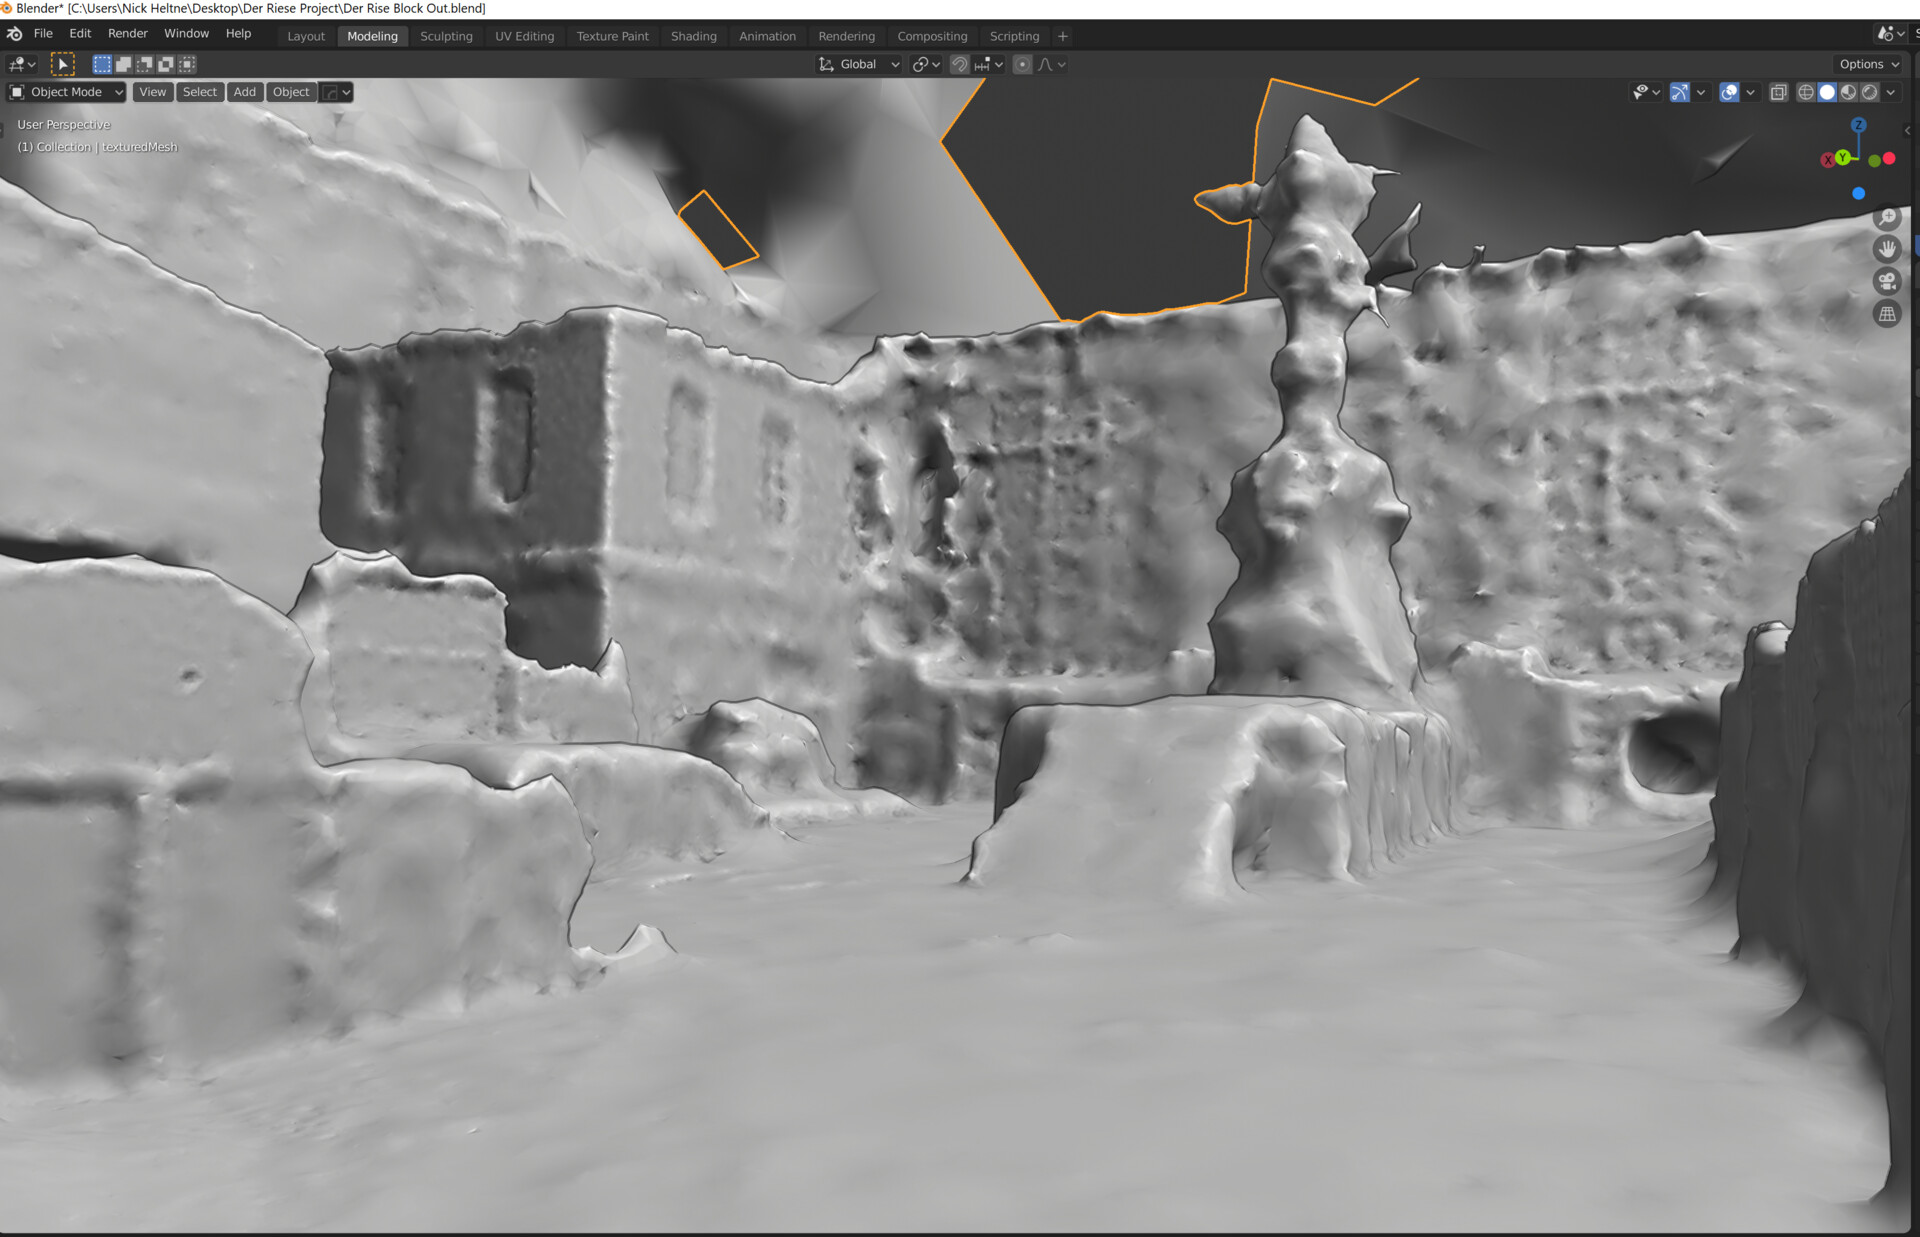Click the Select Box tool icon

[63, 64]
